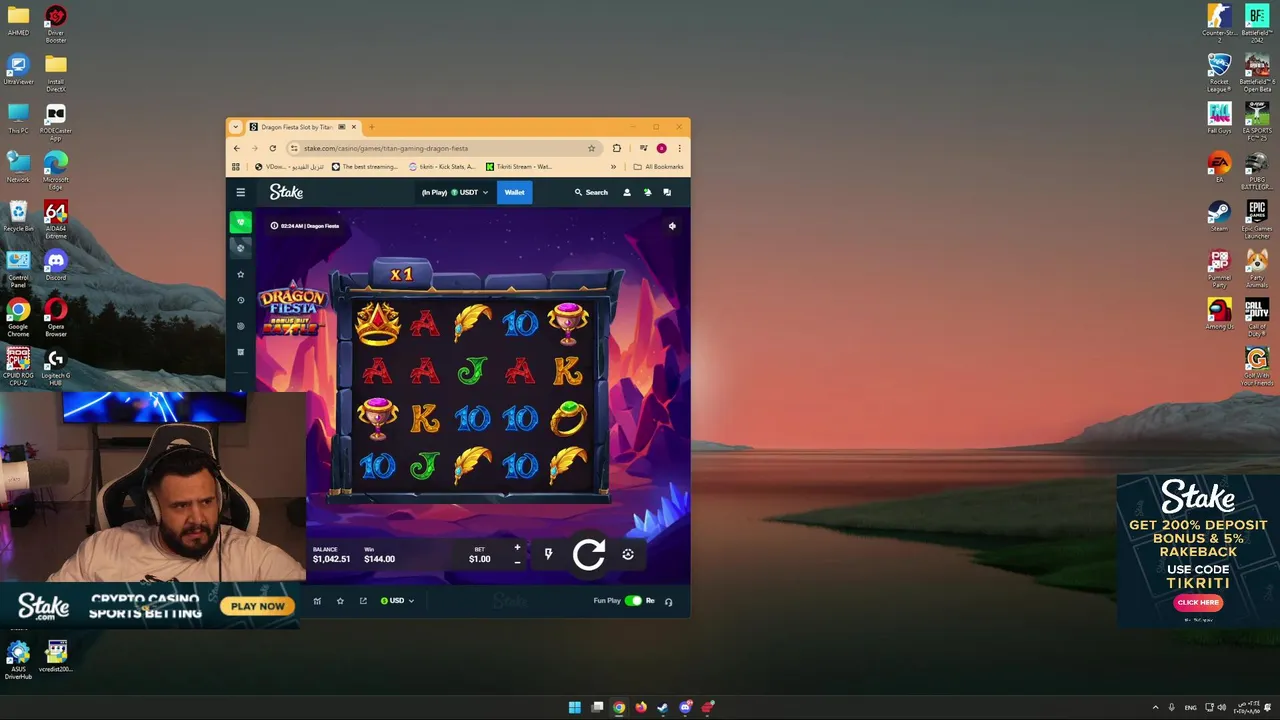Open live support headset icon
This screenshot has height=720, width=1280.
pos(668,601)
